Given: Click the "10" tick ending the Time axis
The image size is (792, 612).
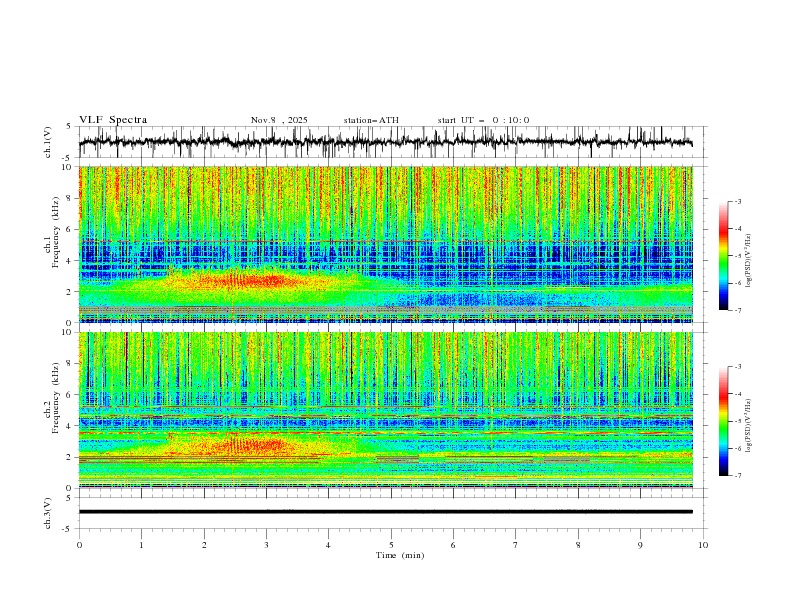Looking at the screenshot, I should [703, 545].
